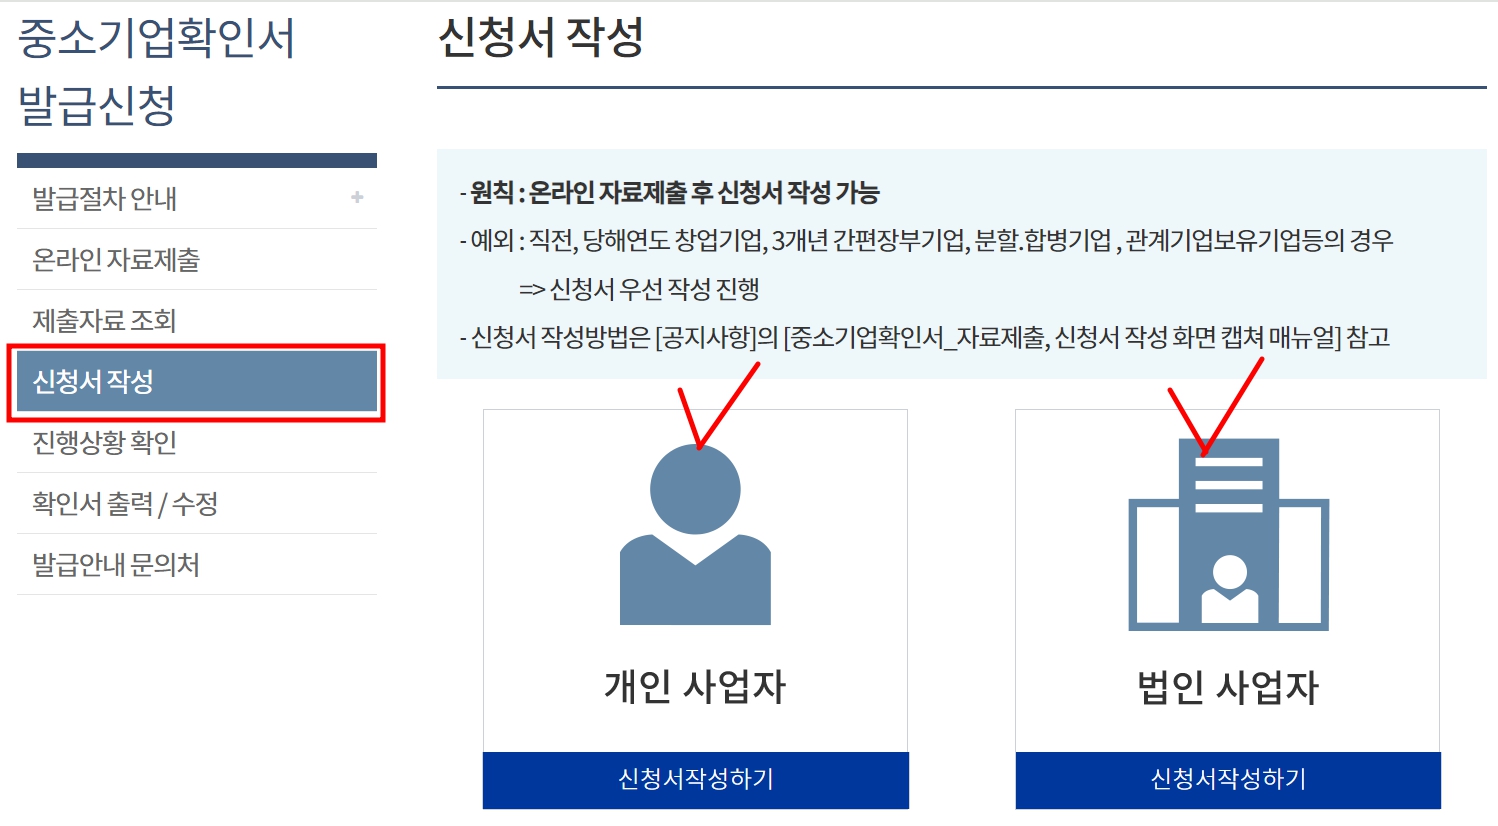The image size is (1498, 826).
Task: Open 발급안내 문의처 menu item
Action: coord(197,565)
